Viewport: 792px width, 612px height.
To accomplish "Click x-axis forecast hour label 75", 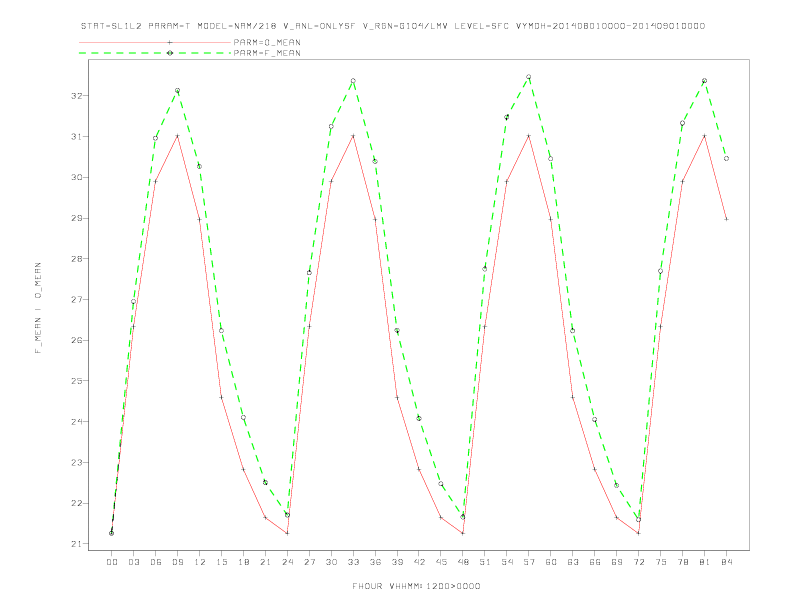I will click(x=661, y=562).
